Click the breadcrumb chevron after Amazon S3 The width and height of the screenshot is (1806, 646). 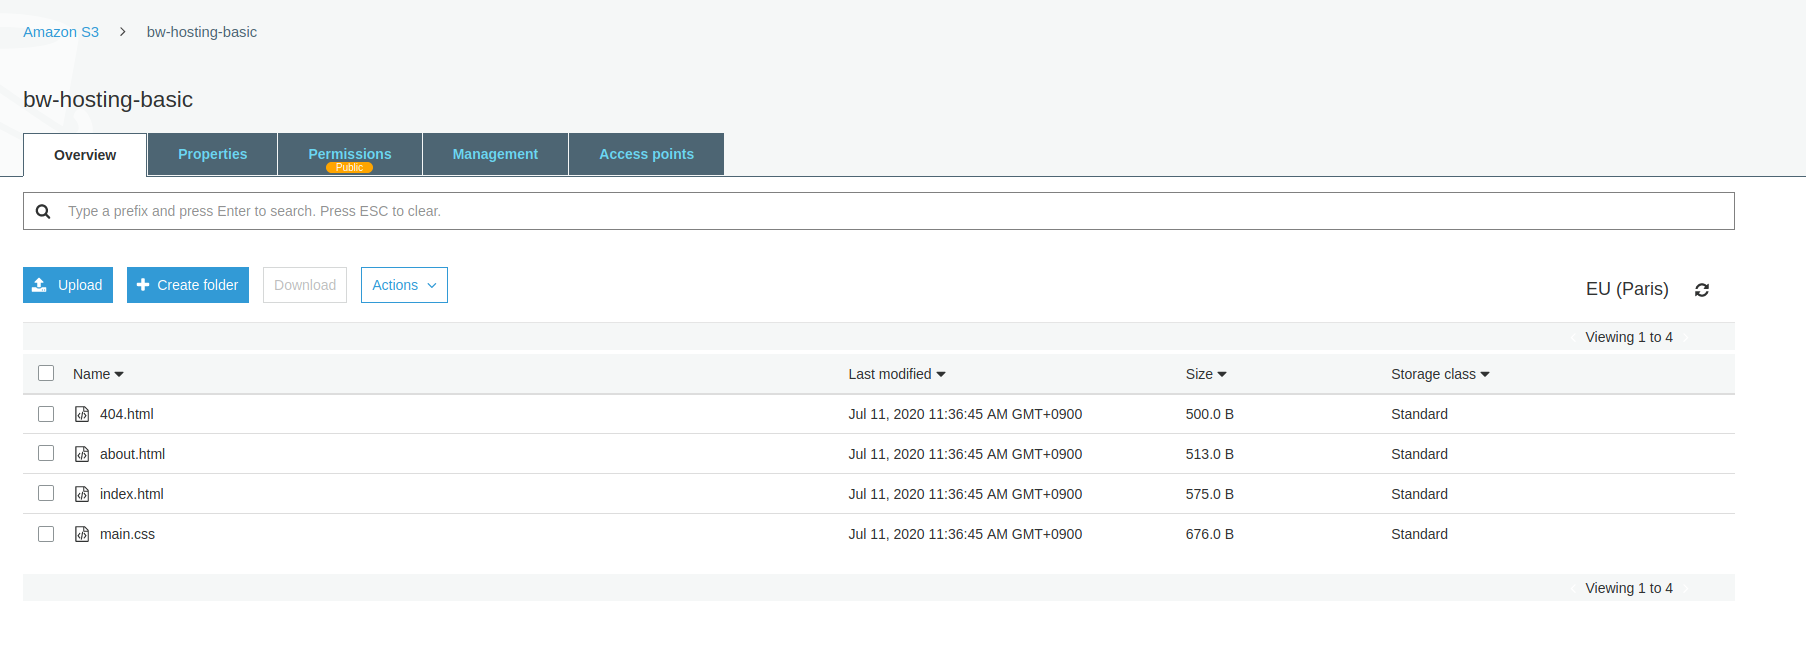(x=122, y=32)
